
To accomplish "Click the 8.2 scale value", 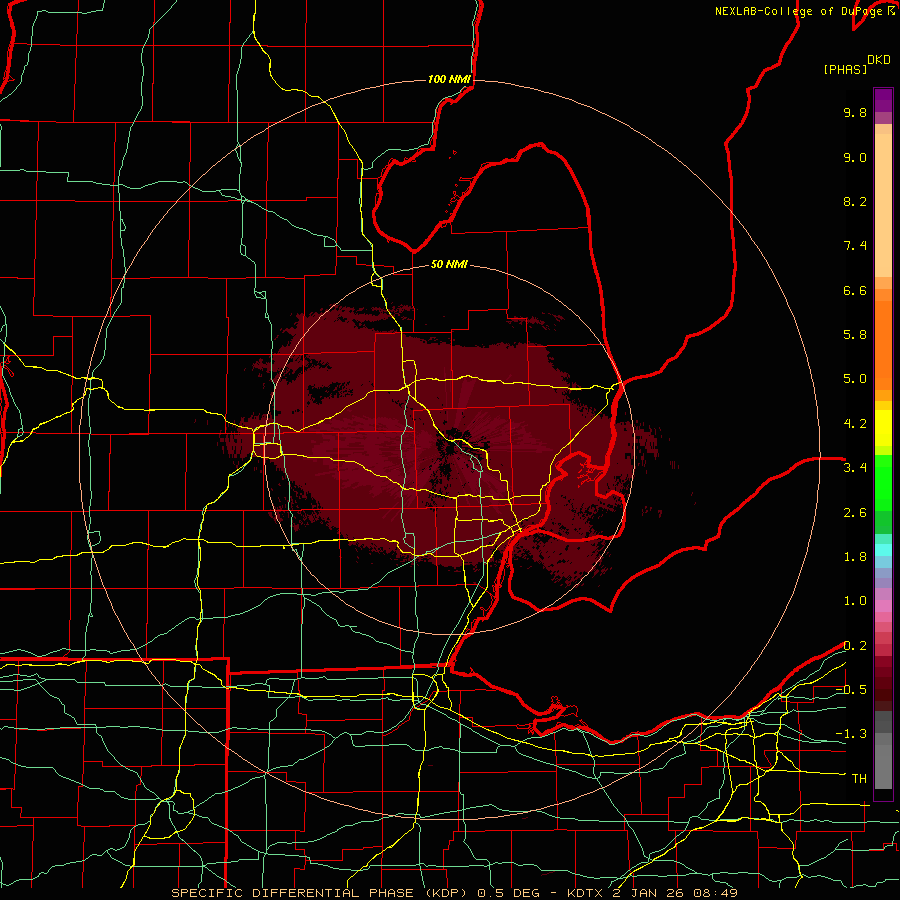I will point(855,201).
